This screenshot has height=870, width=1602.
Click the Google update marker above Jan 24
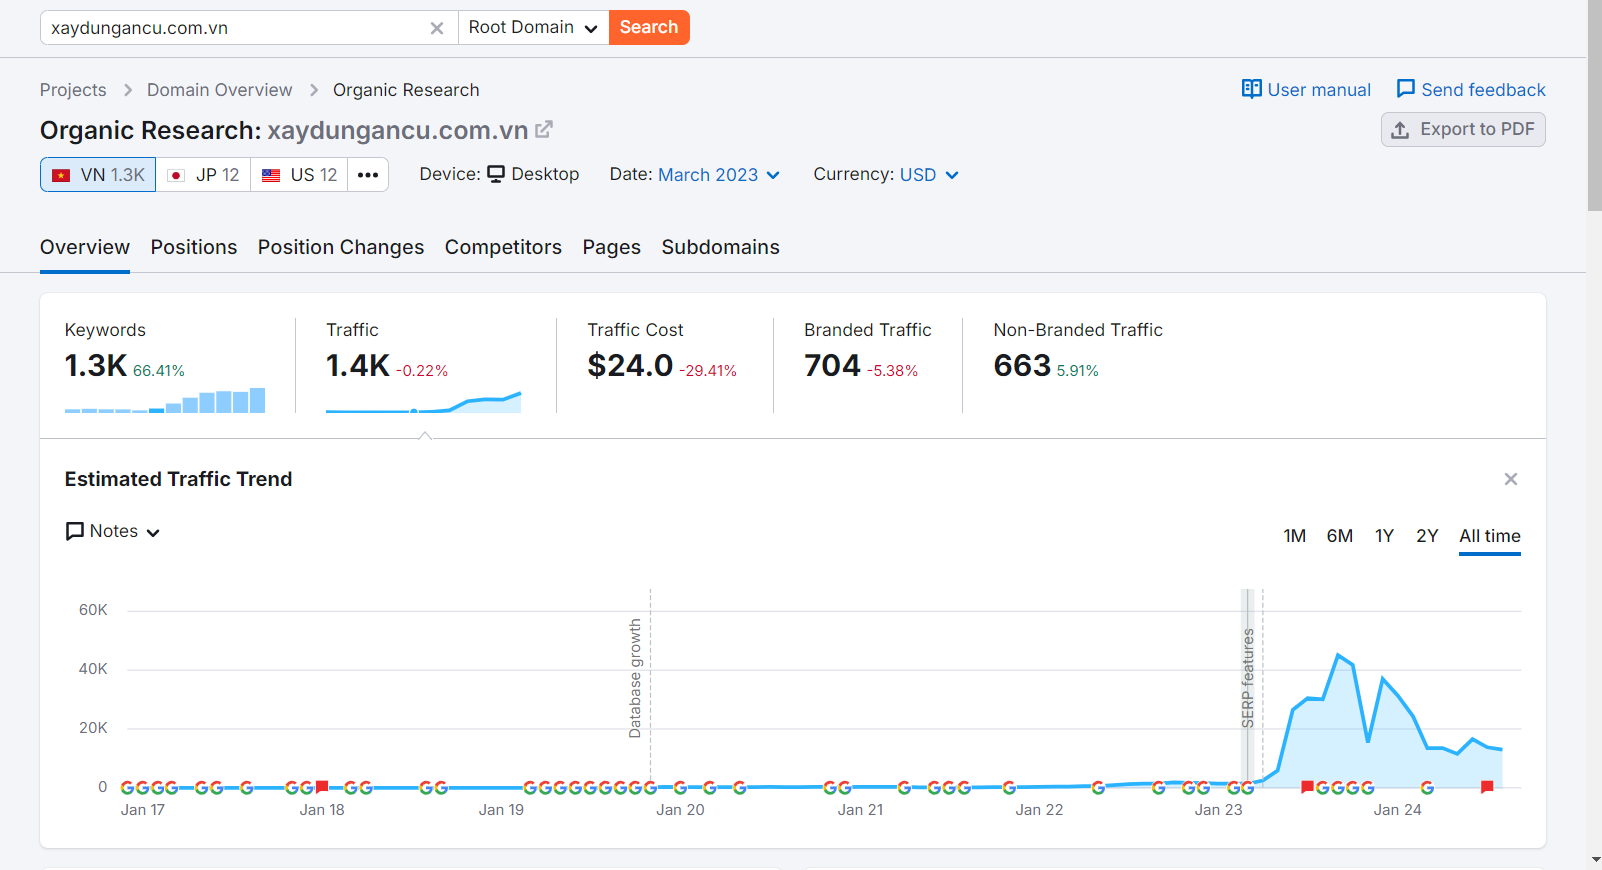1427,788
